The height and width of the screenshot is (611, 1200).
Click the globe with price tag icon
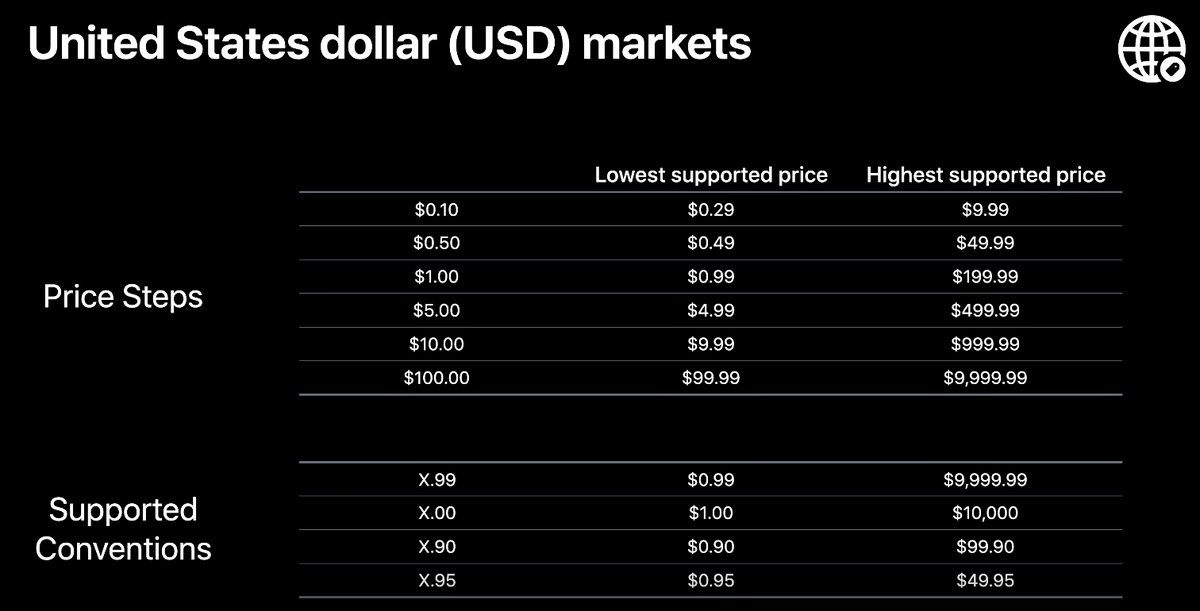point(1151,50)
